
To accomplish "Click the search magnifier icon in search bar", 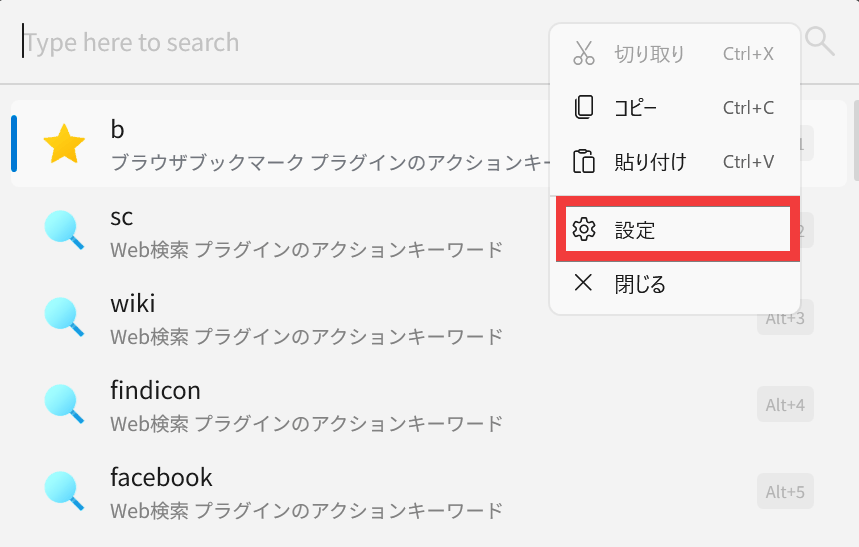I will (x=820, y=41).
